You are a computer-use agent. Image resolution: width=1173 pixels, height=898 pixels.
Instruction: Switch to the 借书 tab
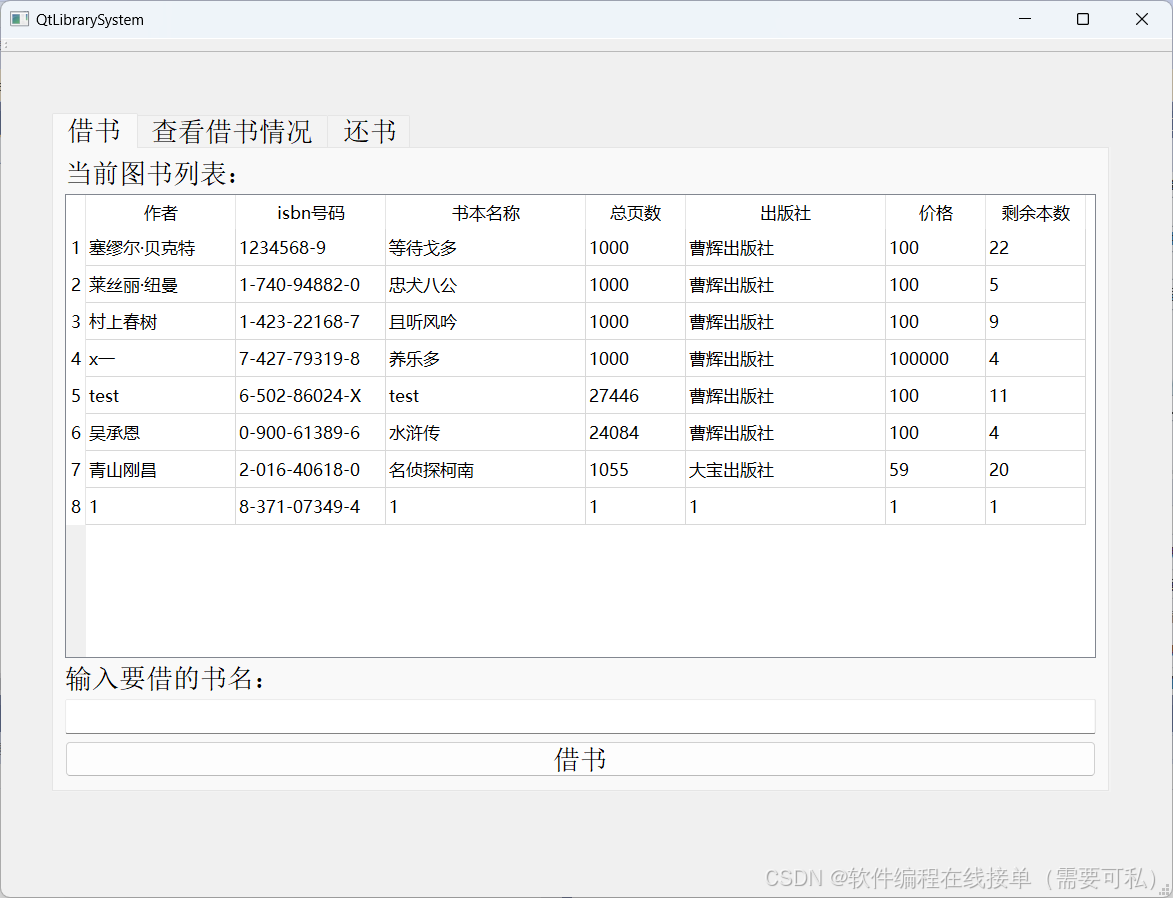94,131
